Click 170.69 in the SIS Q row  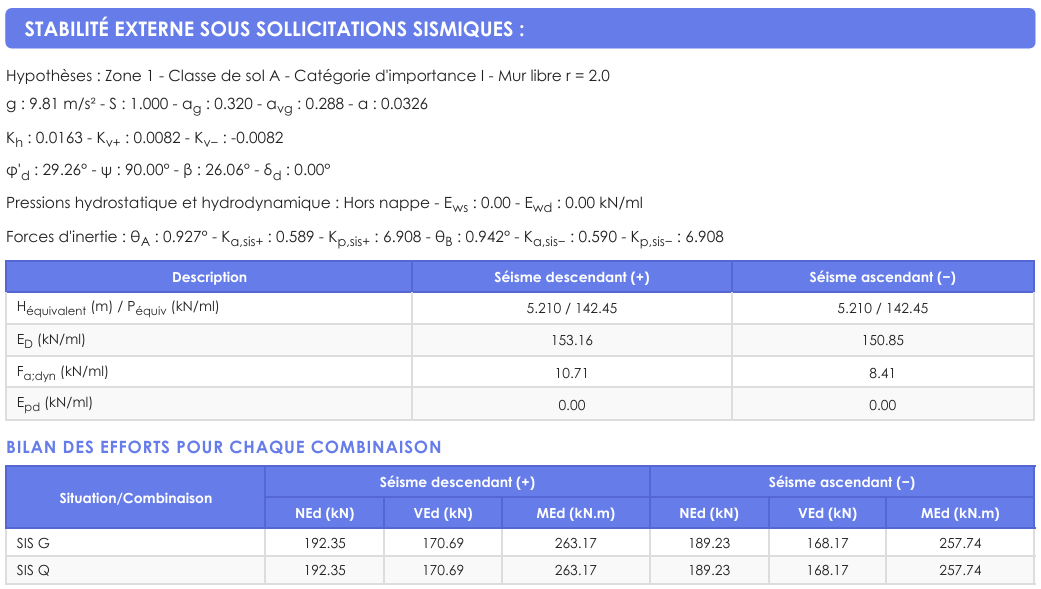(443, 570)
